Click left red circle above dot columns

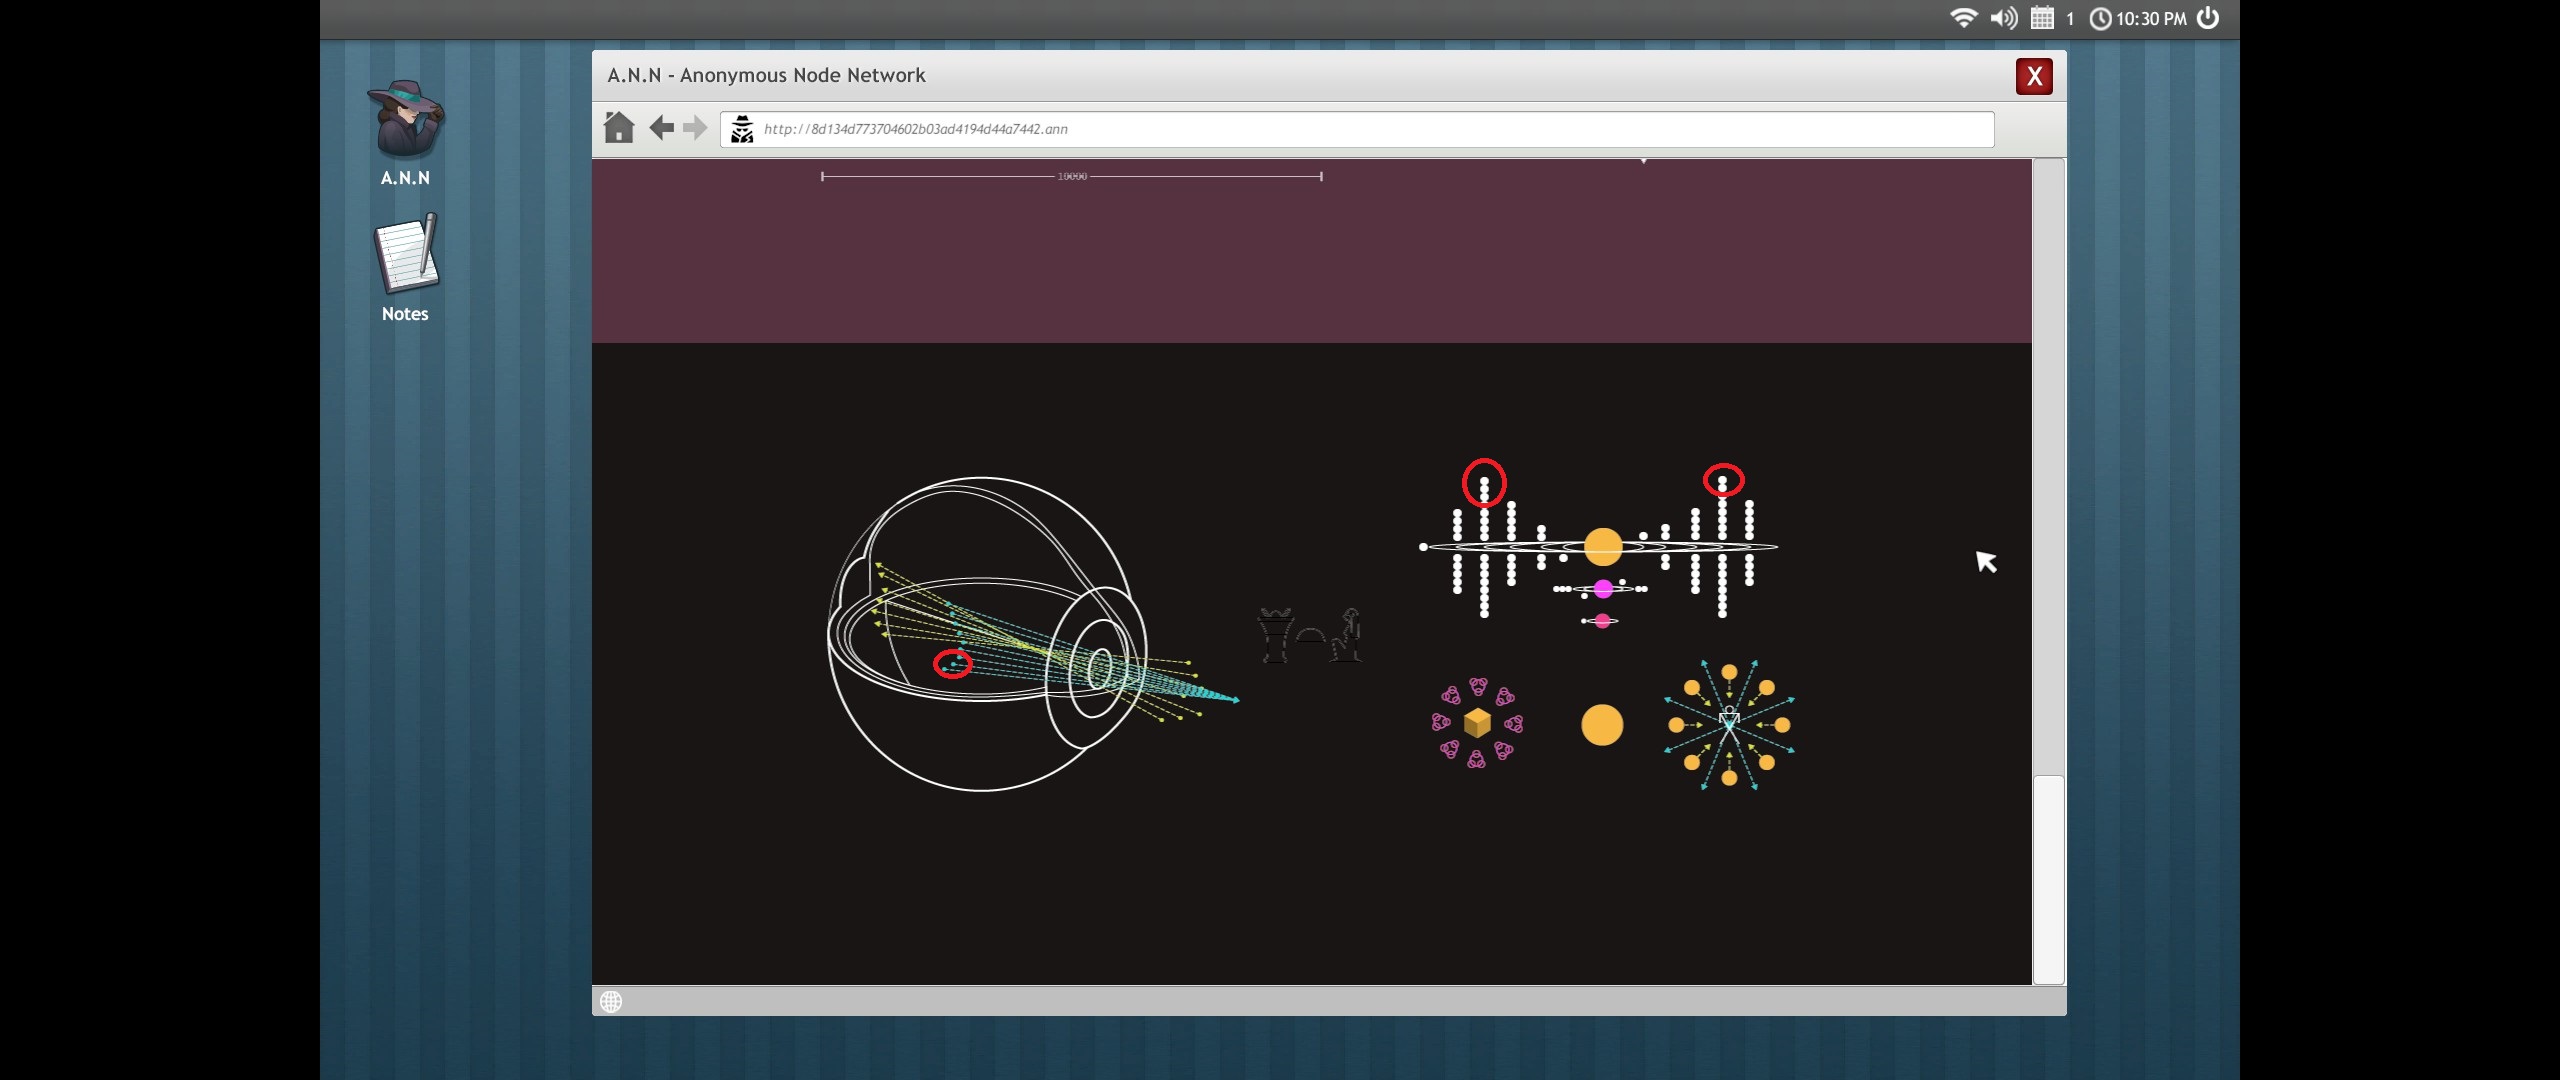1484,483
